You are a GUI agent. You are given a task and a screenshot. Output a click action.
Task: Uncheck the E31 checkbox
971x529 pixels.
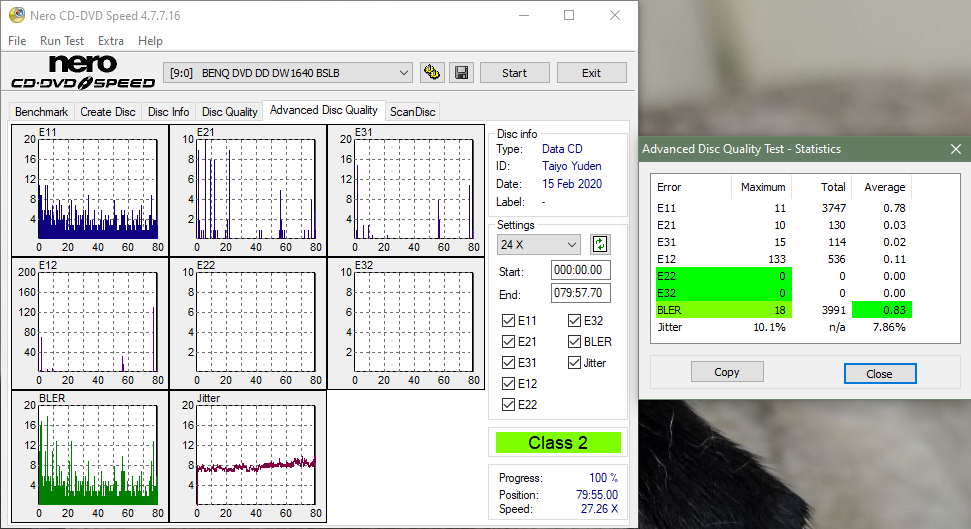point(508,362)
